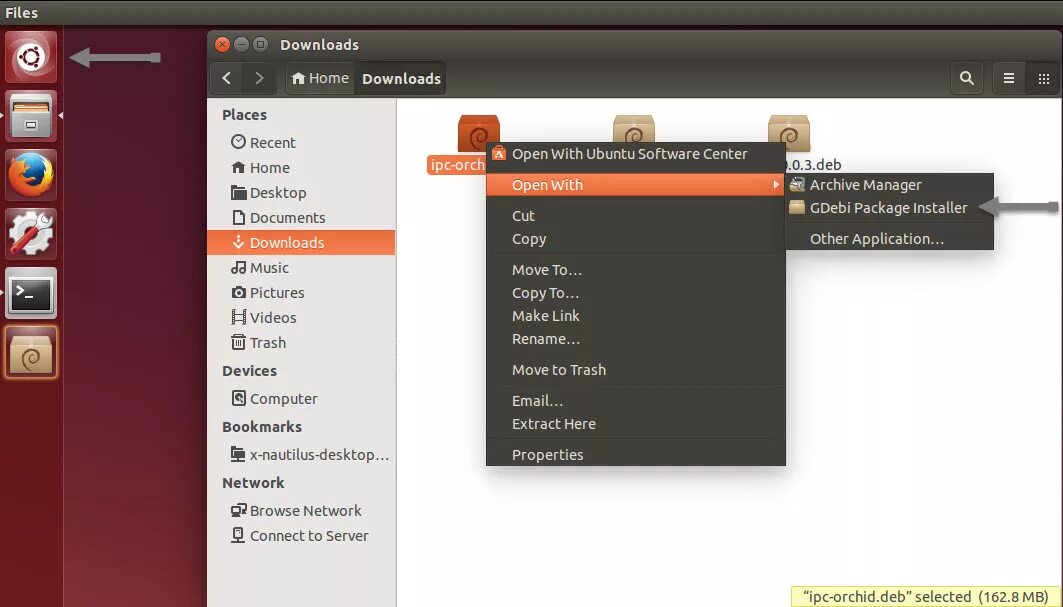Select the middle deb package icon
This screenshot has height=607, width=1063.
[x=634, y=129]
